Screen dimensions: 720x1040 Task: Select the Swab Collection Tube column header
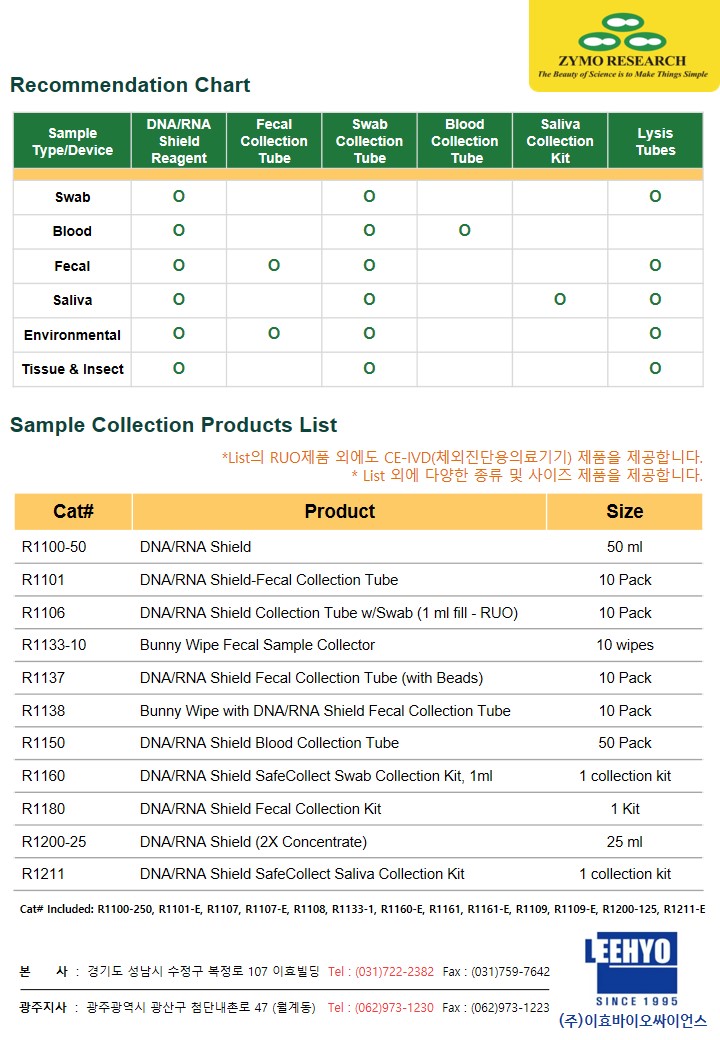click(369, 141)
